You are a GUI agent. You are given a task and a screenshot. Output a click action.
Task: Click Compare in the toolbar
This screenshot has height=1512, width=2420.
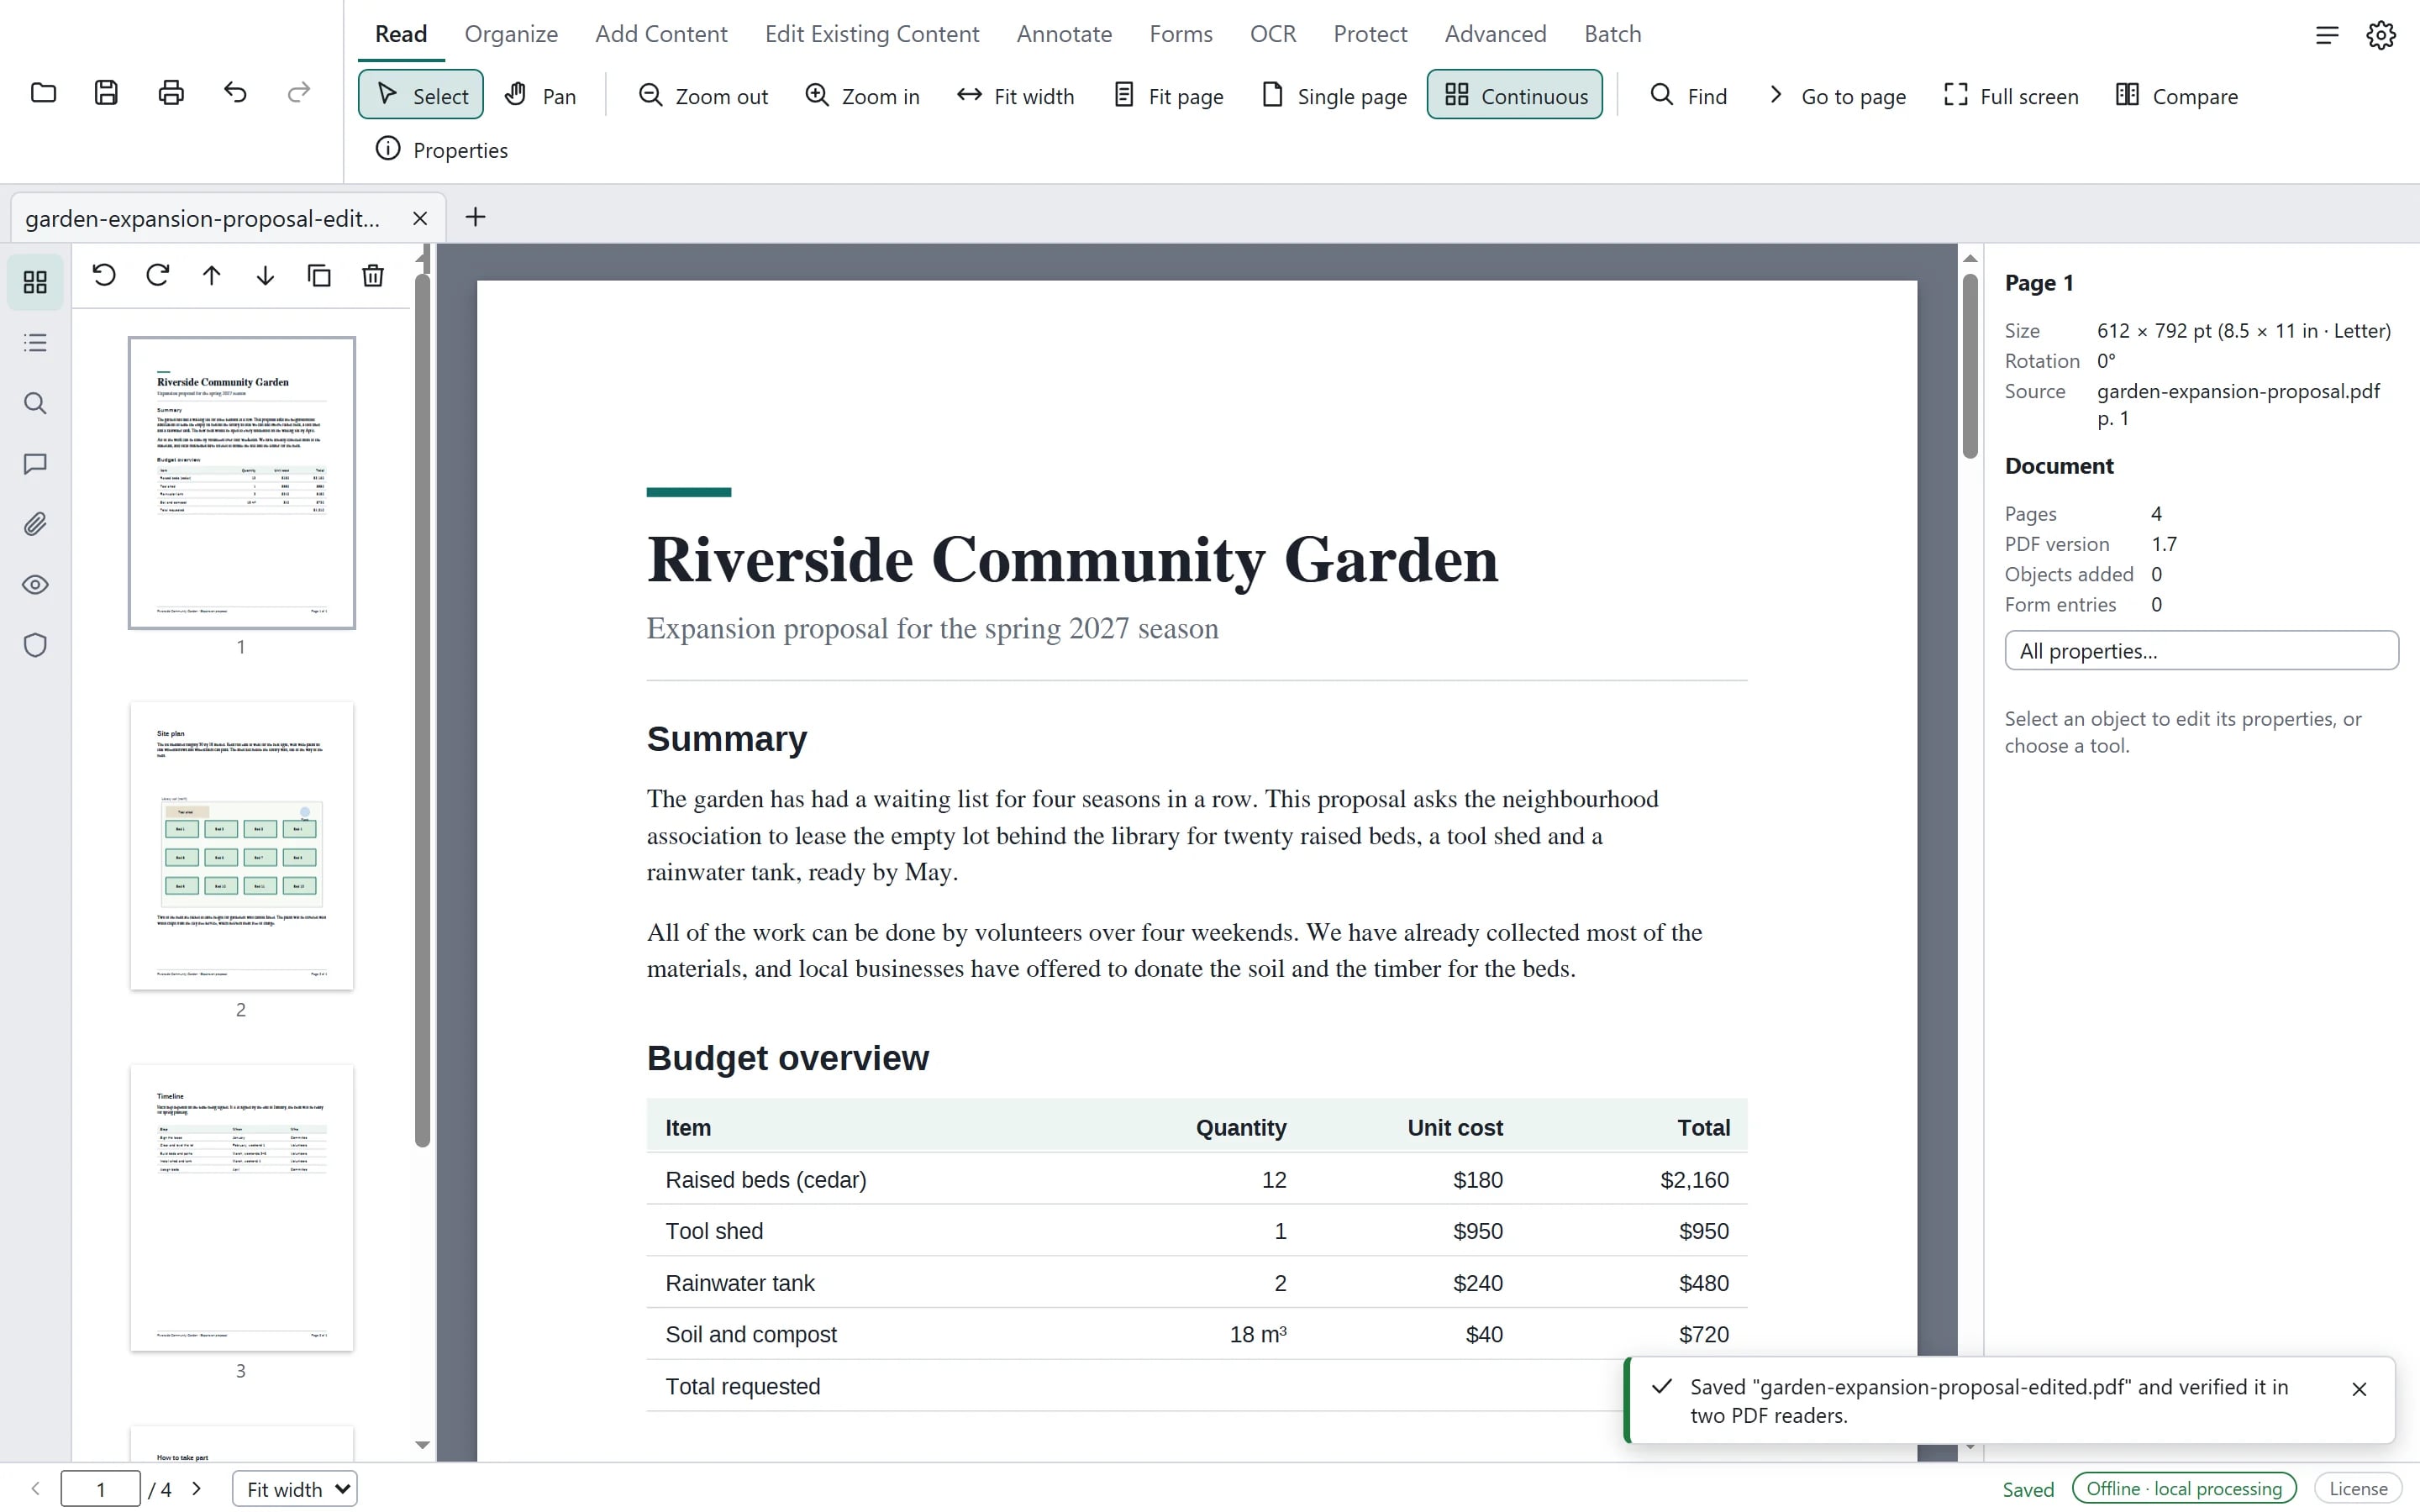point(2177,95)
